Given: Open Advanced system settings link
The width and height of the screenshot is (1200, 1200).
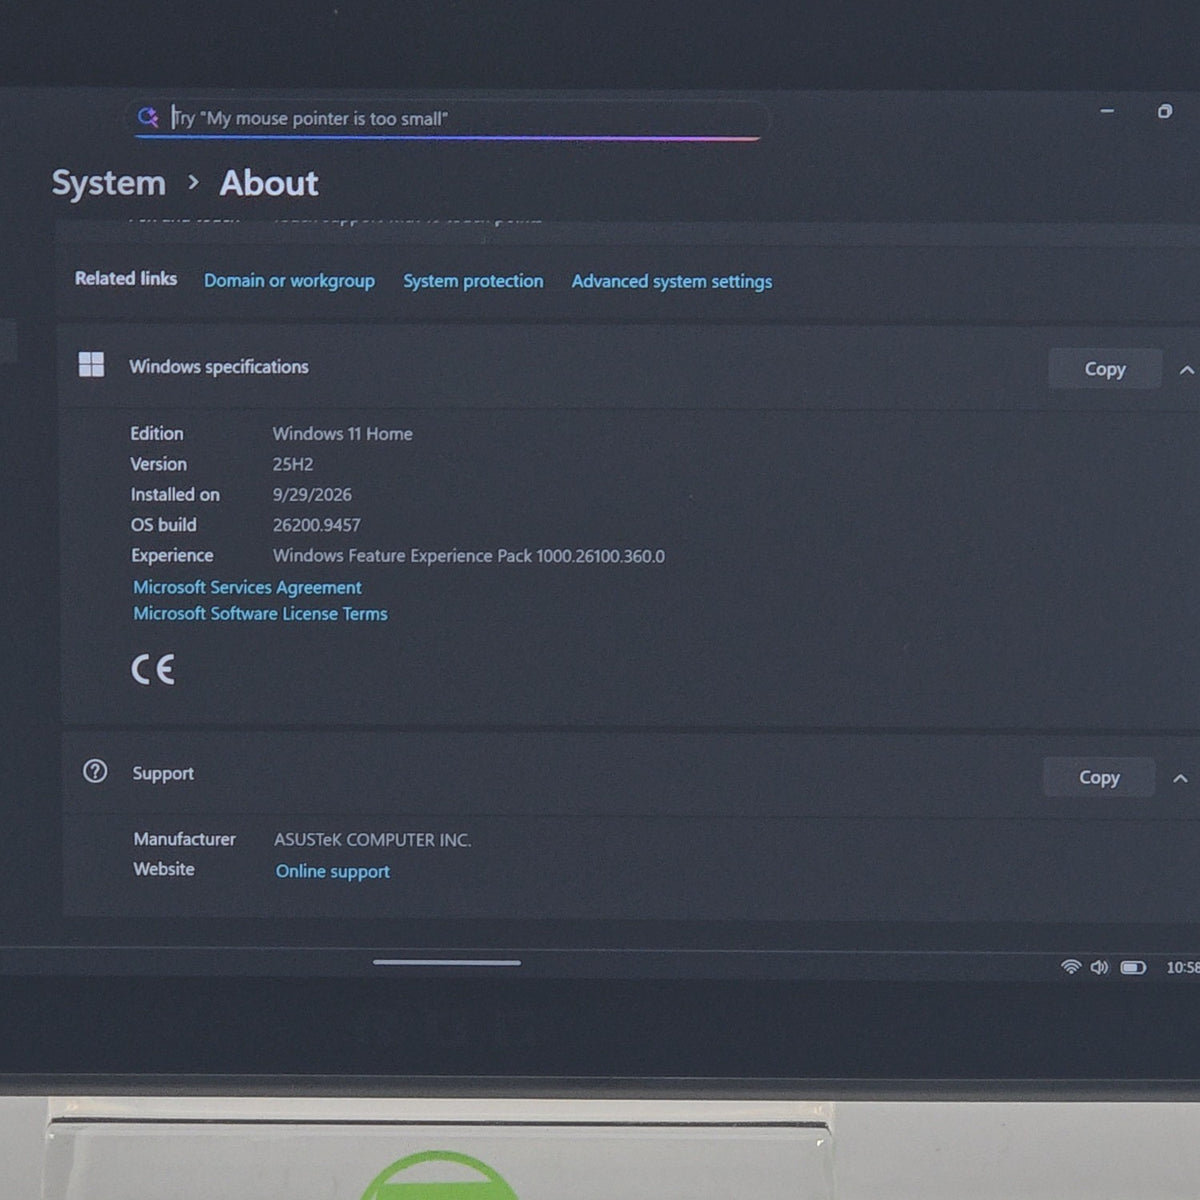Looking at the screenshot, I should pos(672,282).
